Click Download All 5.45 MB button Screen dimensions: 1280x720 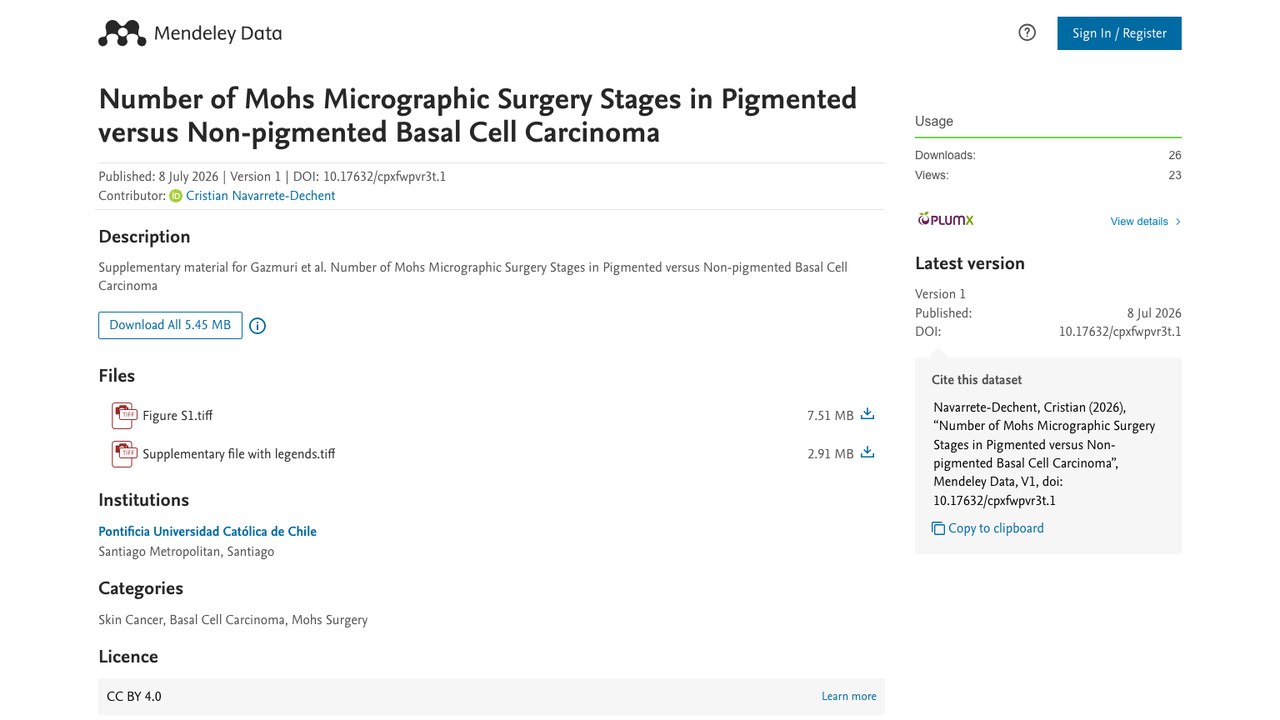170,325
